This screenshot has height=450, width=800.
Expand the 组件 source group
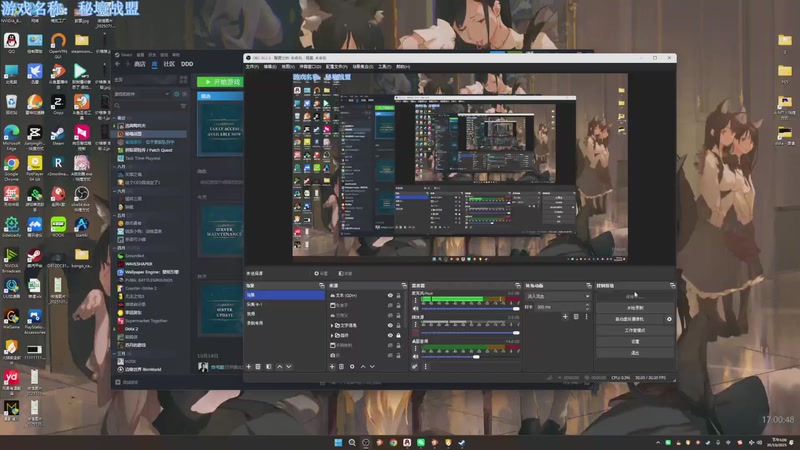point(332,335)
